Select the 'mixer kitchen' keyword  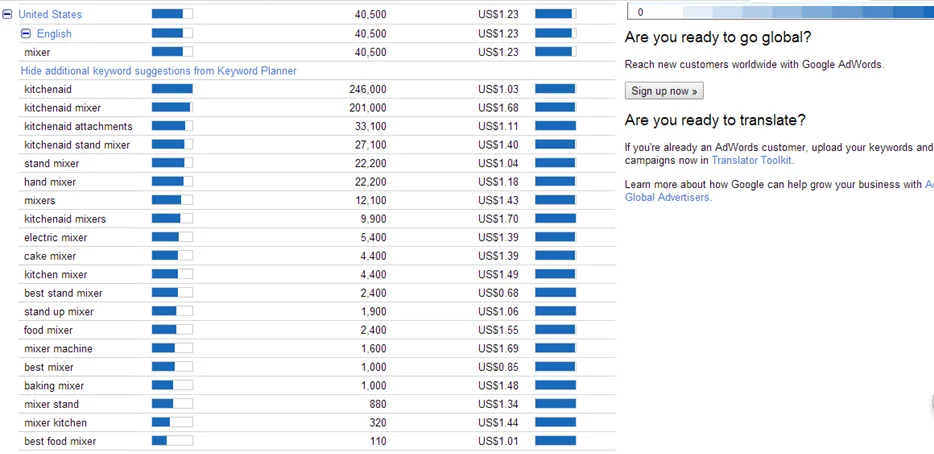coord(55,422)
